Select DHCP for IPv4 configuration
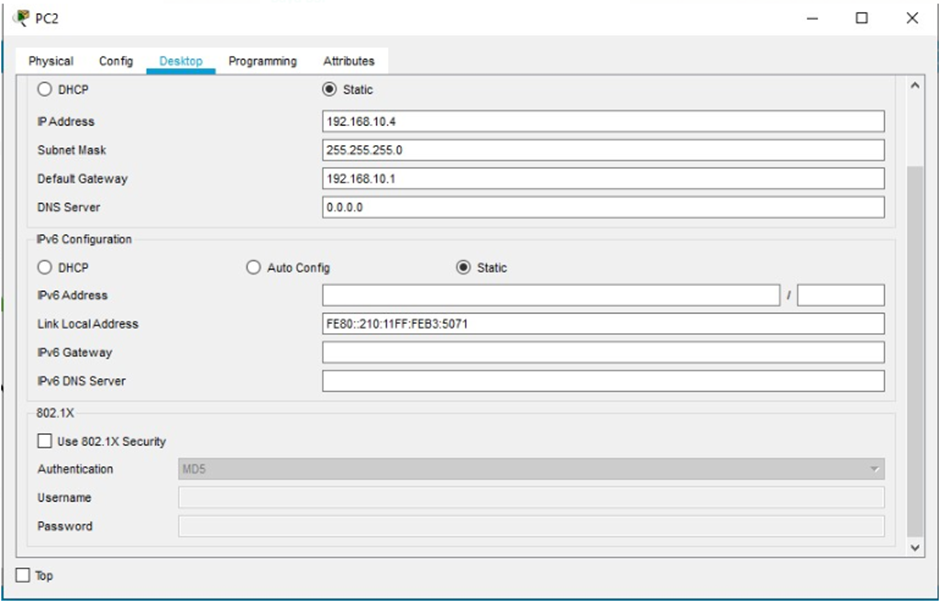 [x=44, y=89]
